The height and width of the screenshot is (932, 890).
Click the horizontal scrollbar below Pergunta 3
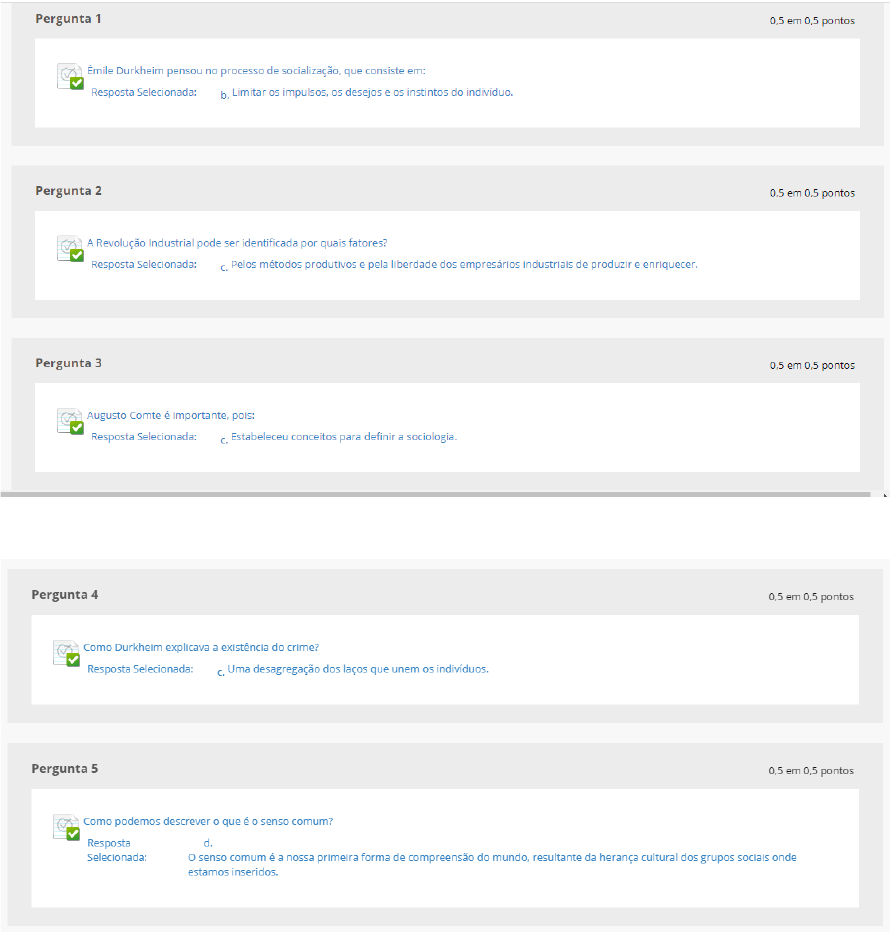pos(435,494)
